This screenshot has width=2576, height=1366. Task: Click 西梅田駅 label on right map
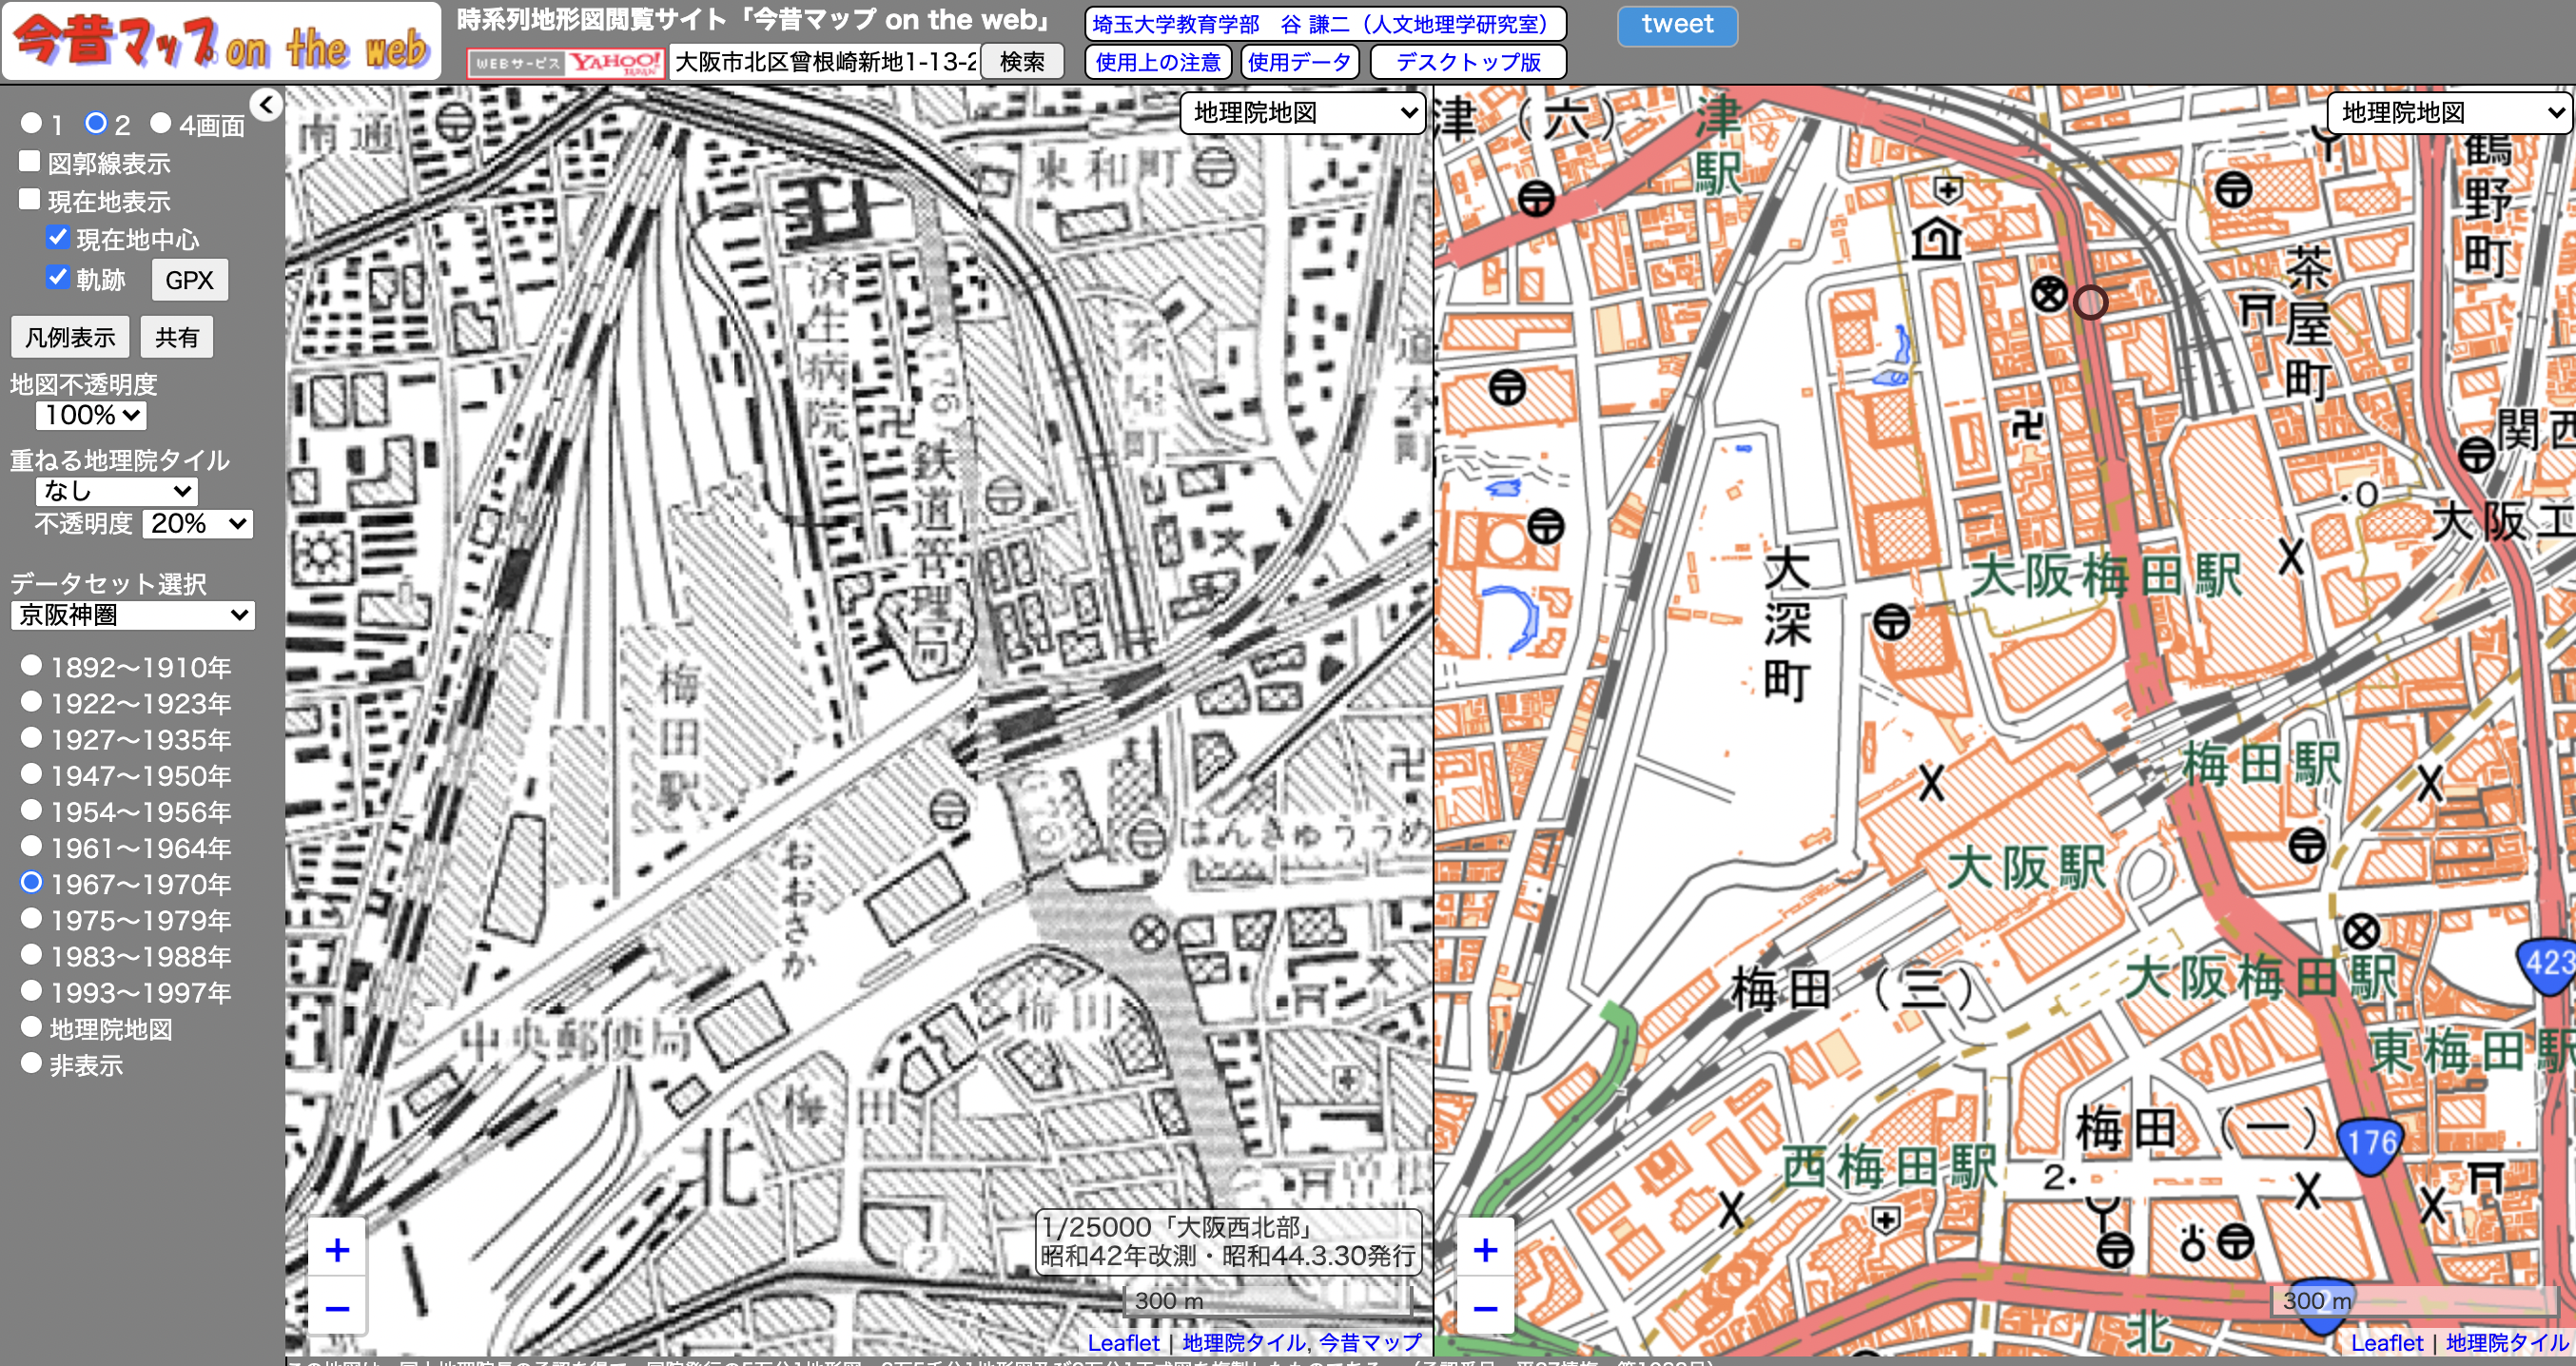(1890, 1165)
